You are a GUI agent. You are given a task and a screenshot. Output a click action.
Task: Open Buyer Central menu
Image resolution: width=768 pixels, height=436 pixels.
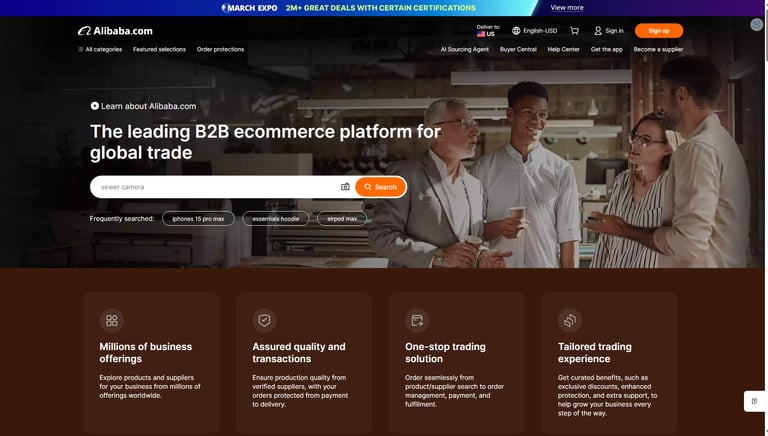(518, 49)
